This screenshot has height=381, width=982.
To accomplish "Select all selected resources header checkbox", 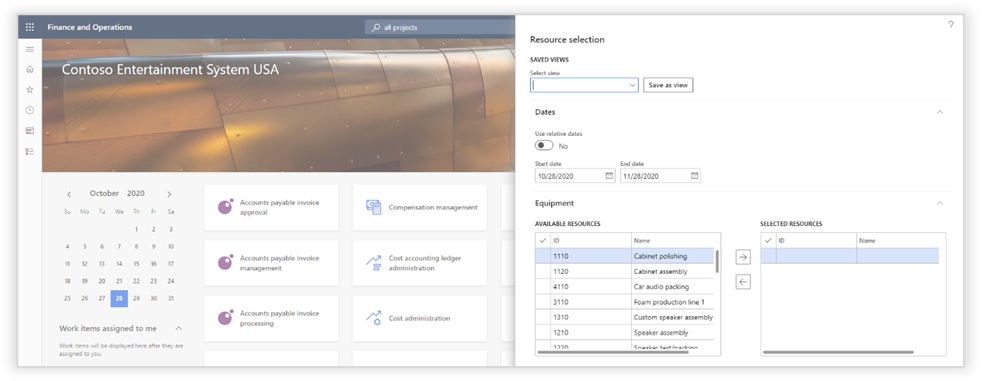I will point(768,240).
